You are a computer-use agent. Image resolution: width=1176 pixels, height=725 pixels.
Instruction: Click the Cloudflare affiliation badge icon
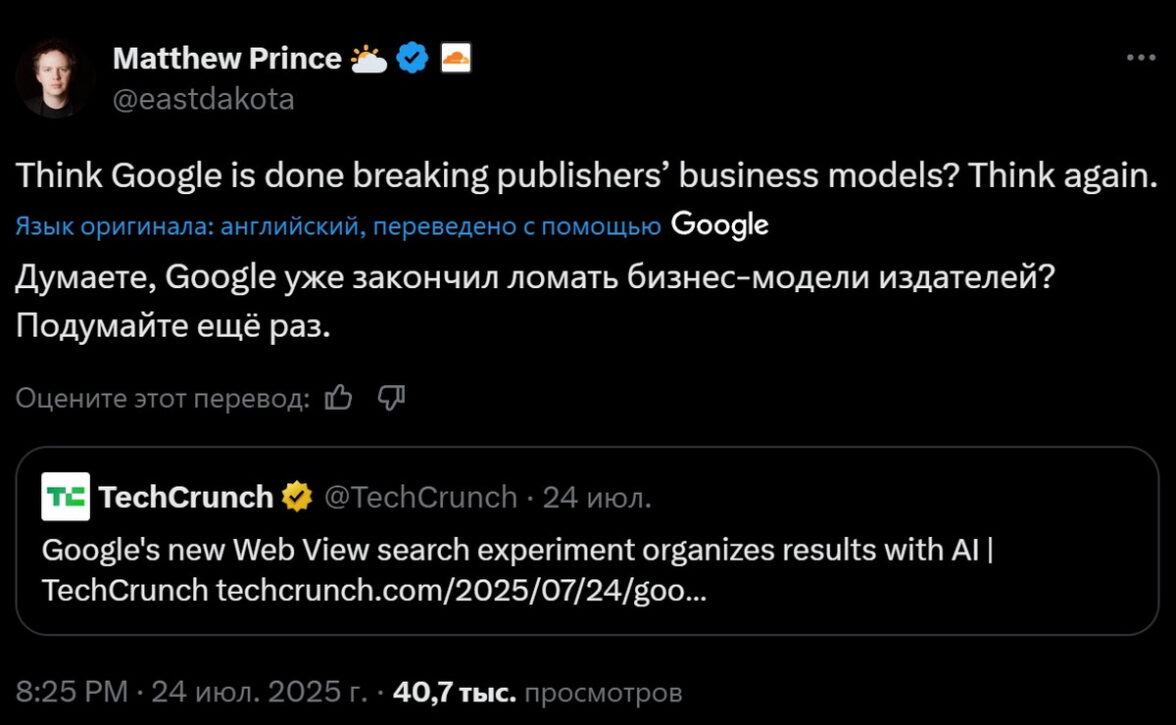click(x=456, y=58)
